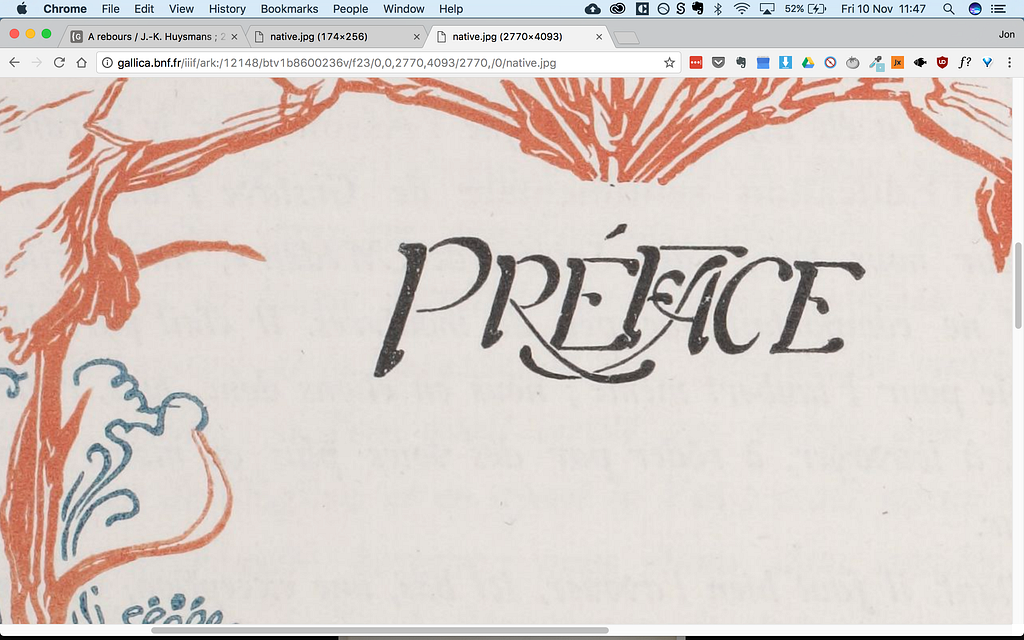The image size is (1024, 640).
Task: Open the Chrome three-dot menu
Action: [x=1010, y=63]
